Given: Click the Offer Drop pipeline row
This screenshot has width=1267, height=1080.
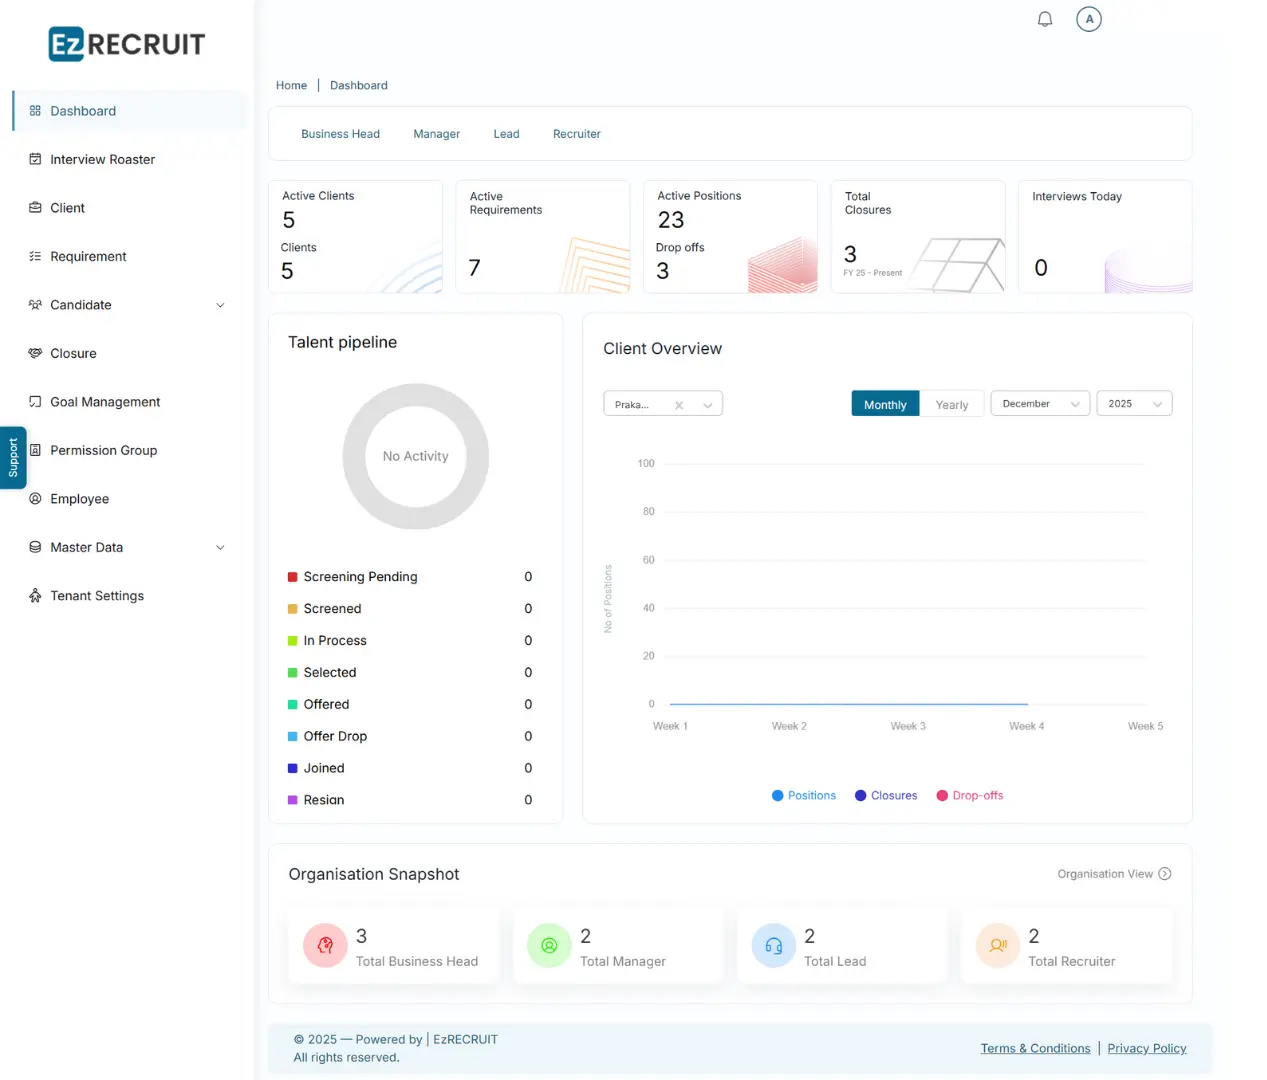Looking at the screenshot, I should point(410,736).
